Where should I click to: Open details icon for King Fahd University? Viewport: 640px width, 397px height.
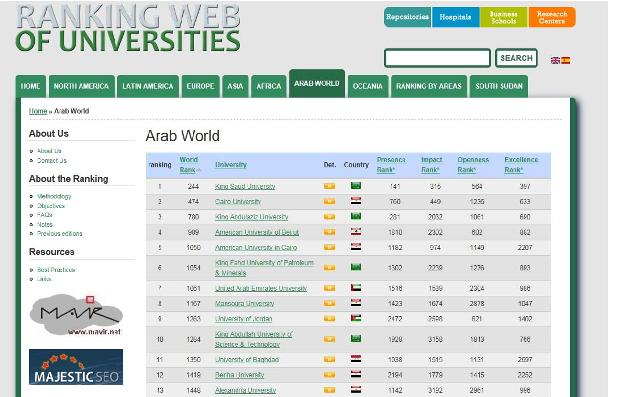coord(329,268)
